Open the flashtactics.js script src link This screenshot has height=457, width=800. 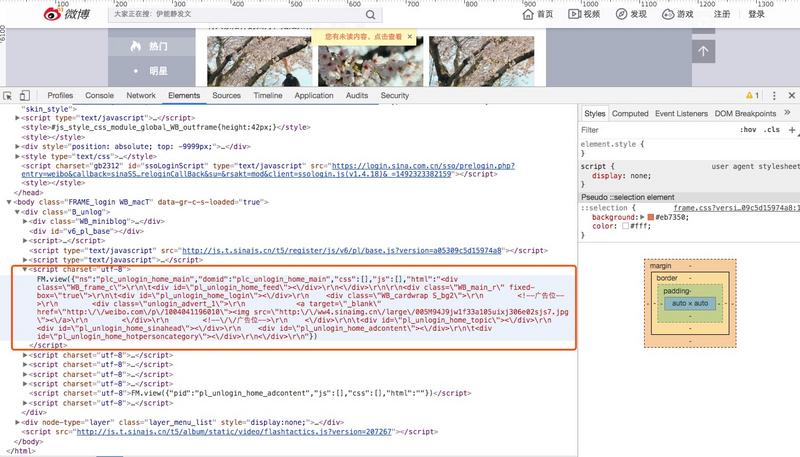click(234, 431)
